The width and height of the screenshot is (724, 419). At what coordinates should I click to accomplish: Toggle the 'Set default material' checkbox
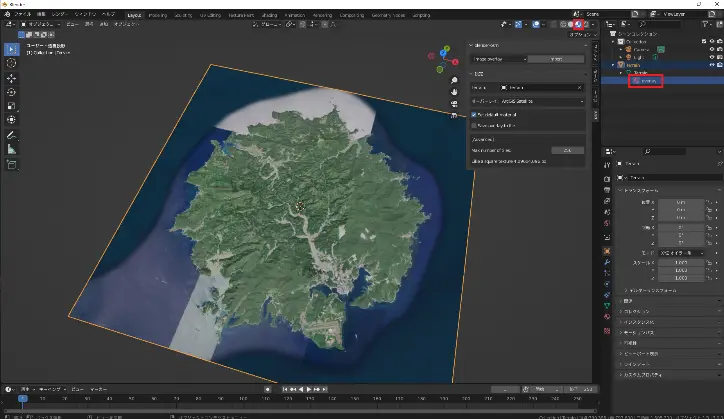(x=474, y=115)
